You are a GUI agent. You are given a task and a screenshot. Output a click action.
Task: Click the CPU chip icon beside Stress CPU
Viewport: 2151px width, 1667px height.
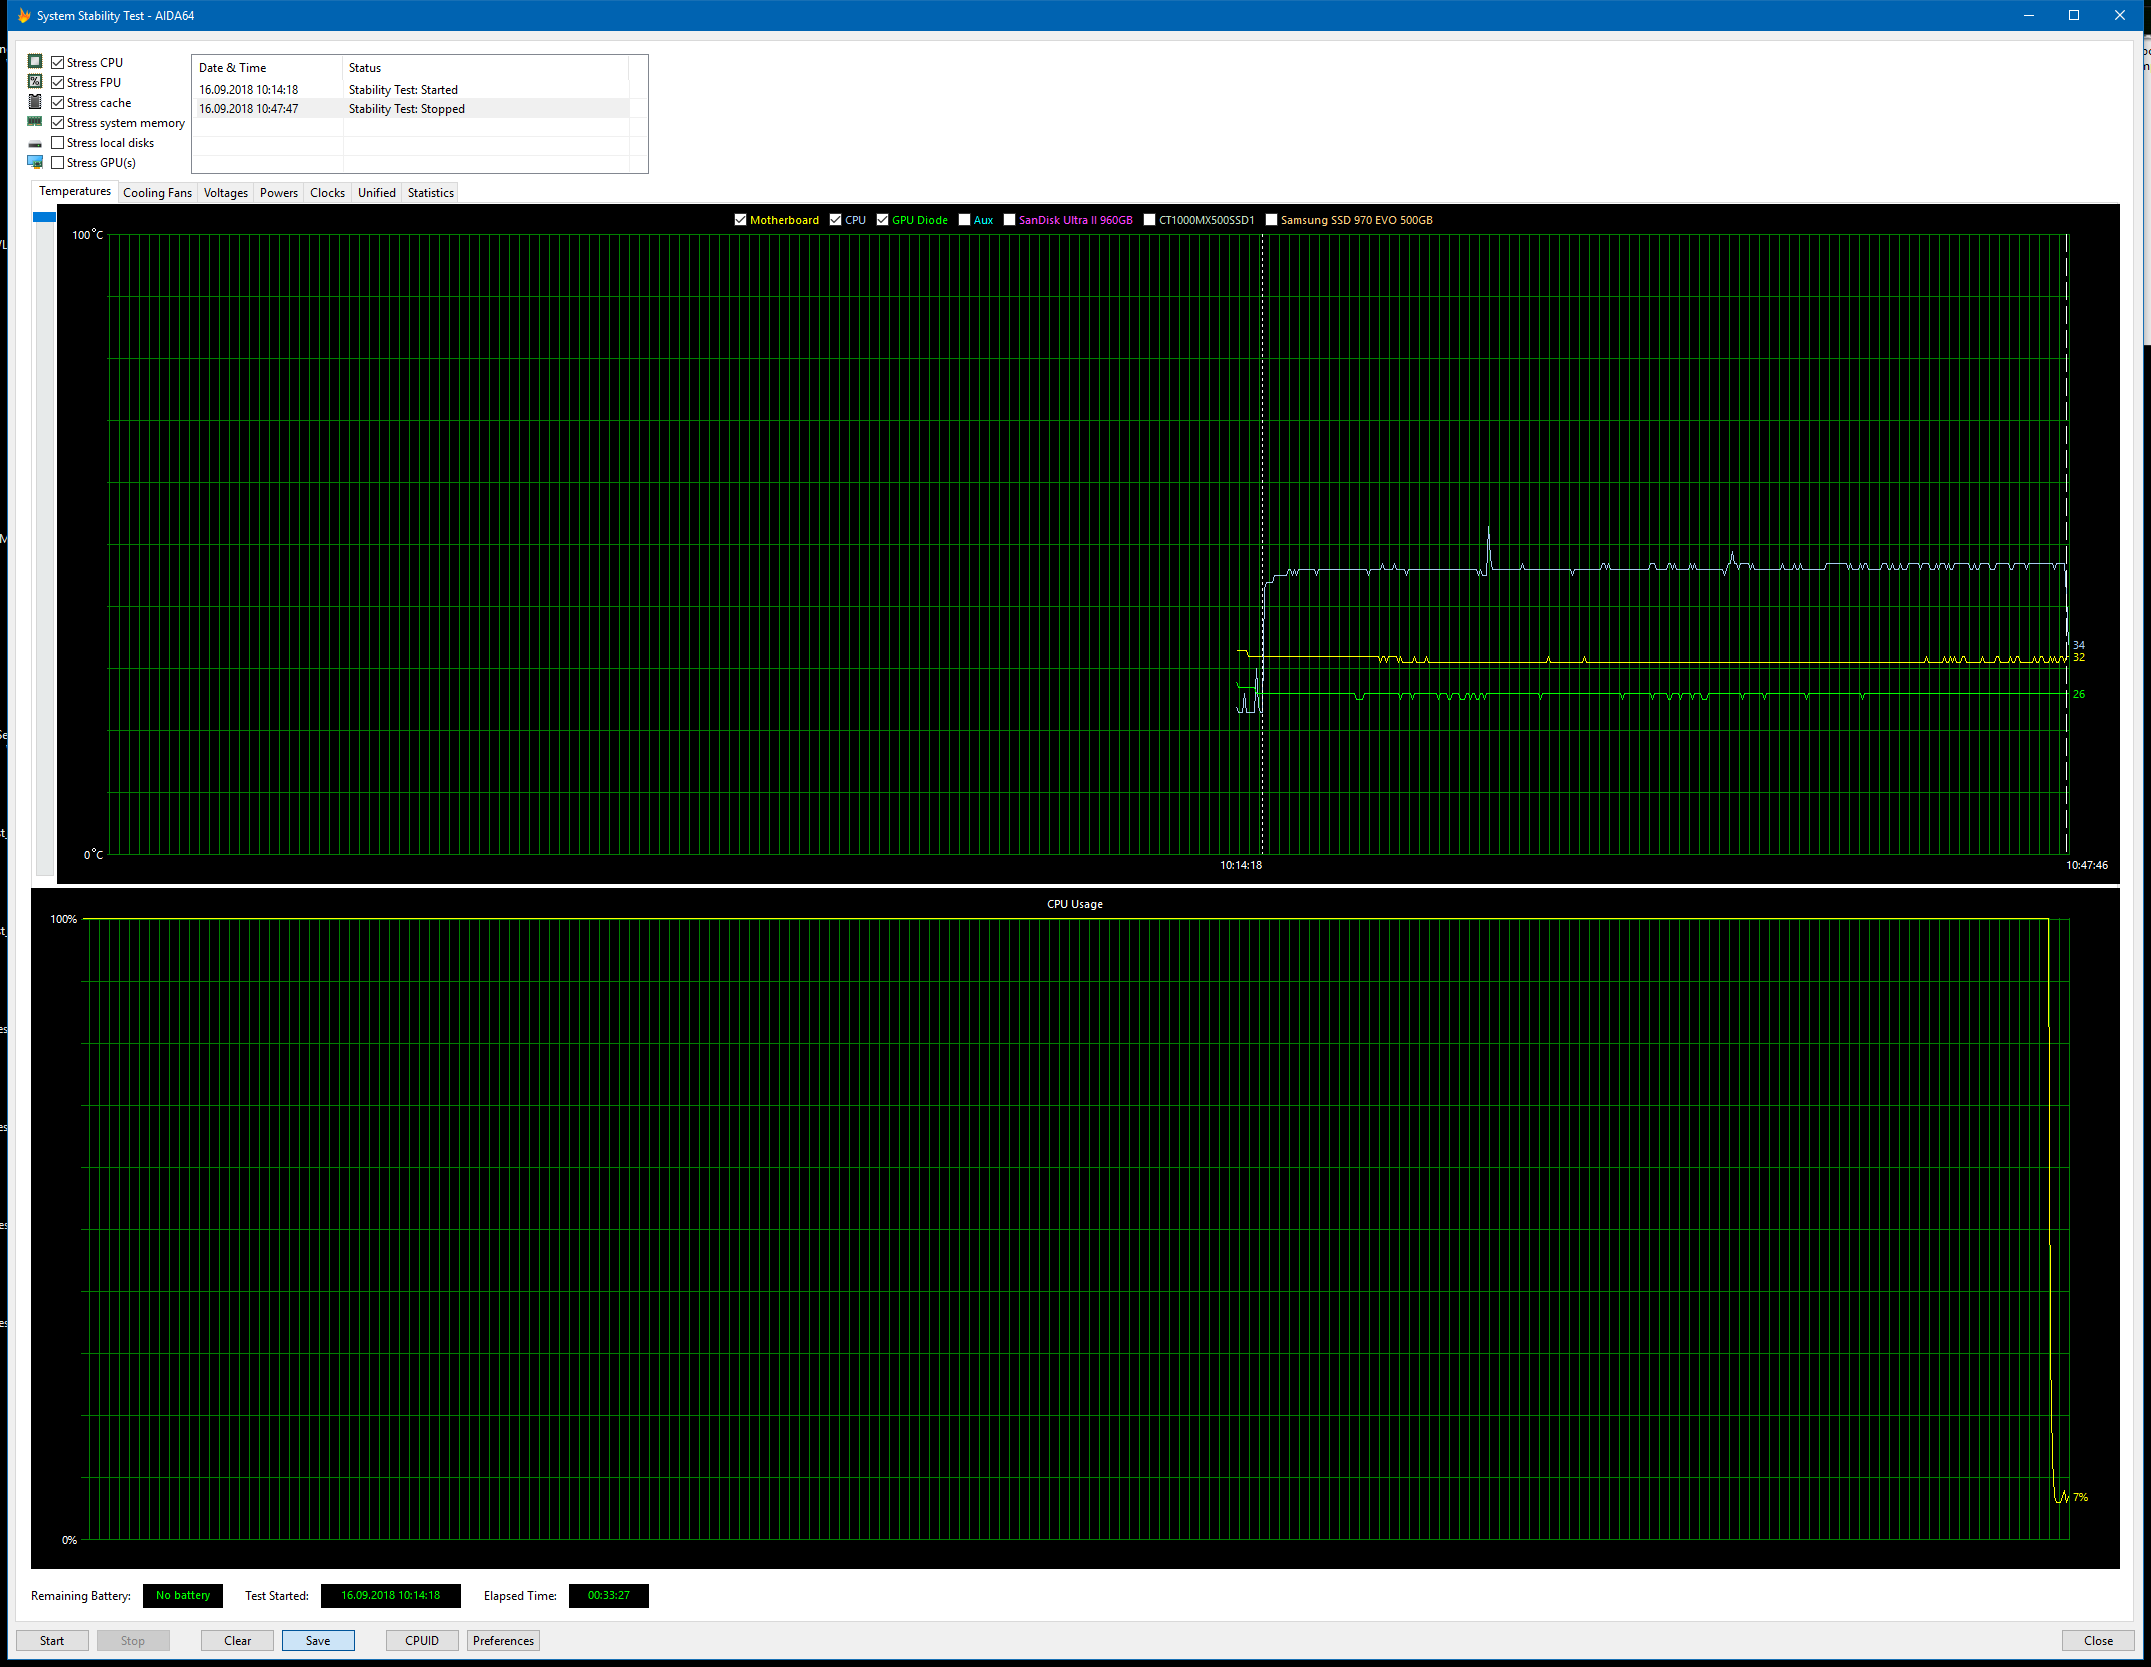(x=35, y=62)
